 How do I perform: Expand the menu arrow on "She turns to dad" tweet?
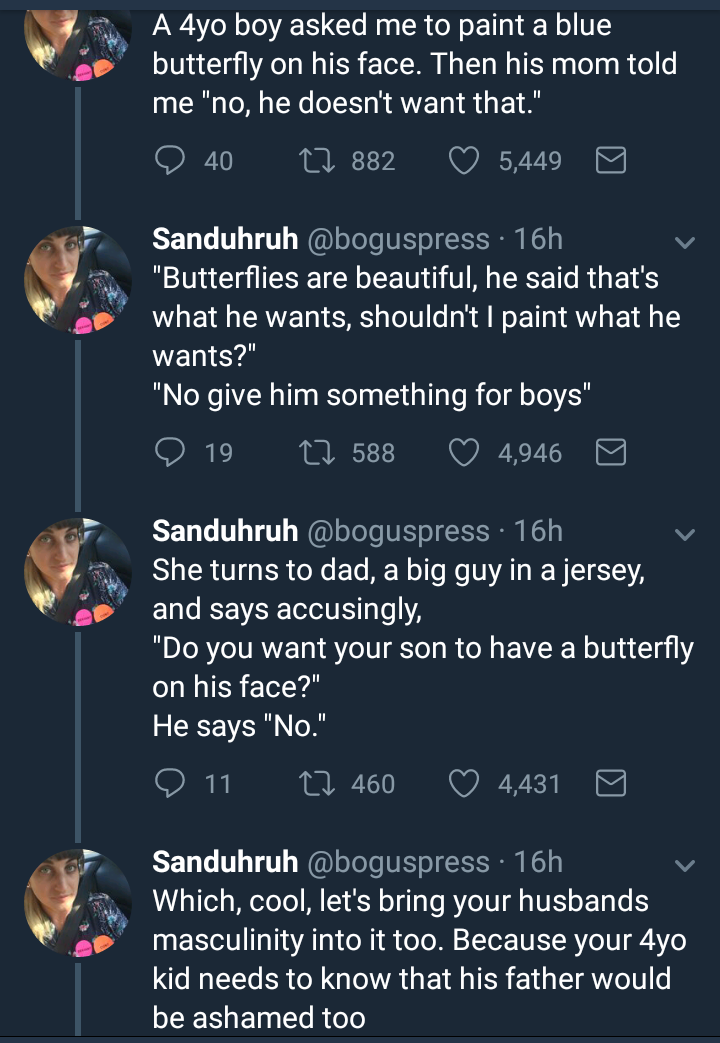click(x=684, y=534)
